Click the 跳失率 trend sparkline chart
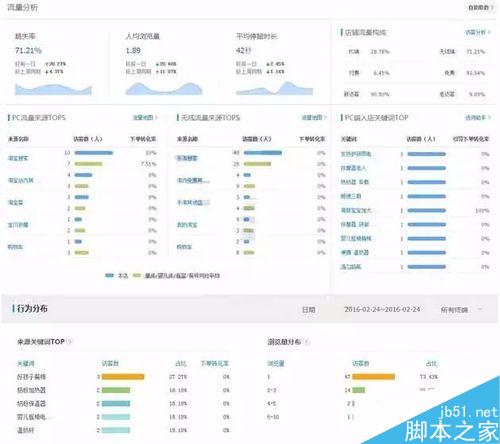 click(53, 89)
